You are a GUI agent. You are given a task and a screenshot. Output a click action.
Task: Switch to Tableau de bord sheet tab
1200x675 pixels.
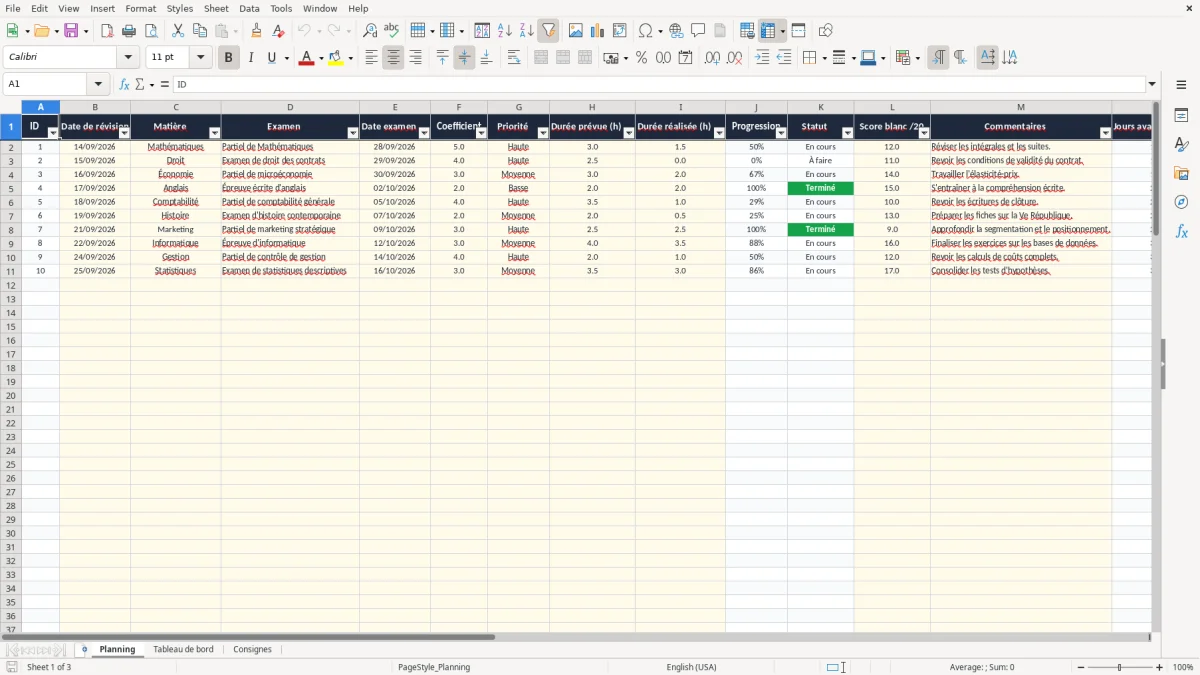pyautogui.click(x=183, y=649)
